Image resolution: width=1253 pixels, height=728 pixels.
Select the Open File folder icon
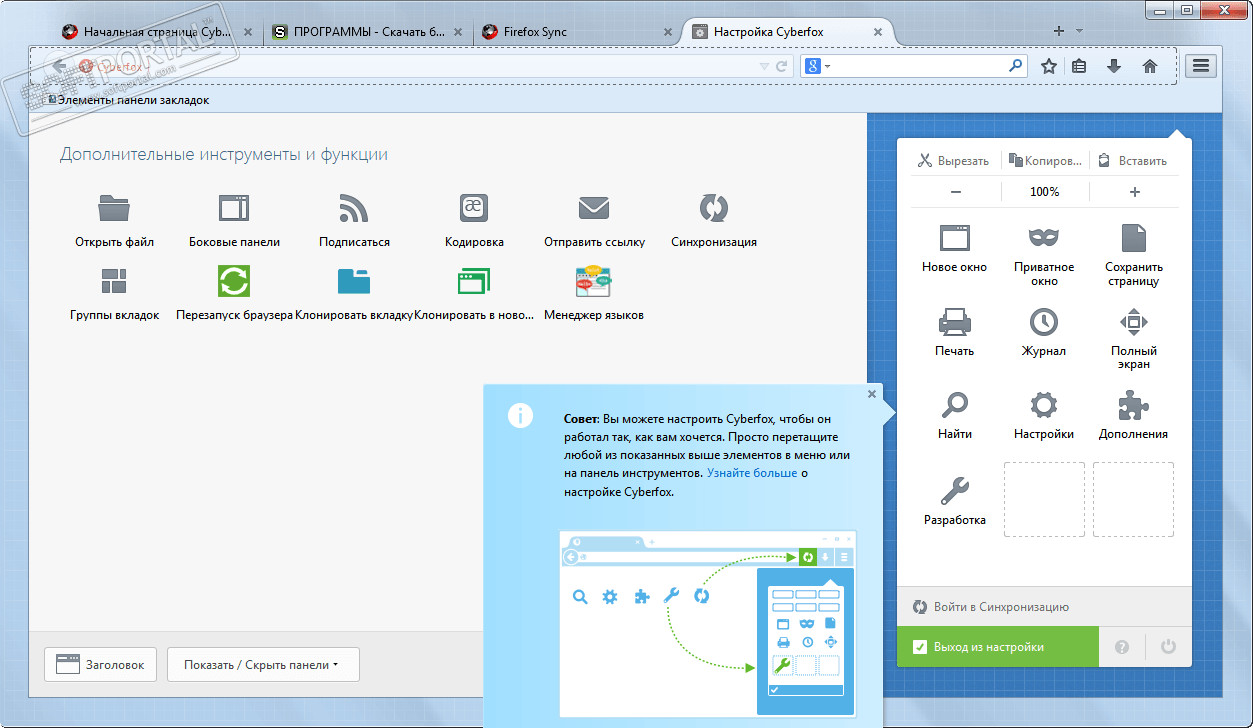(114, 208)
